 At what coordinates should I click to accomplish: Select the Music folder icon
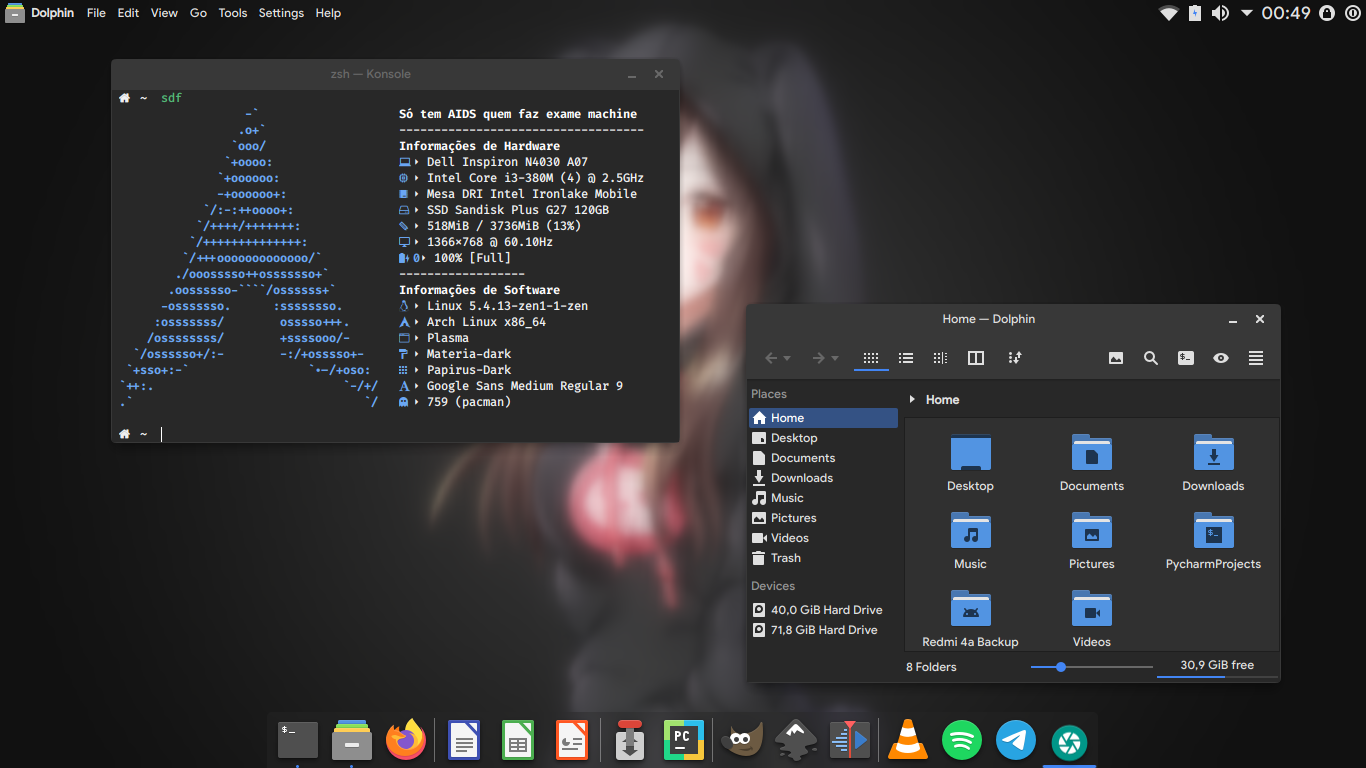pos(970,531)
